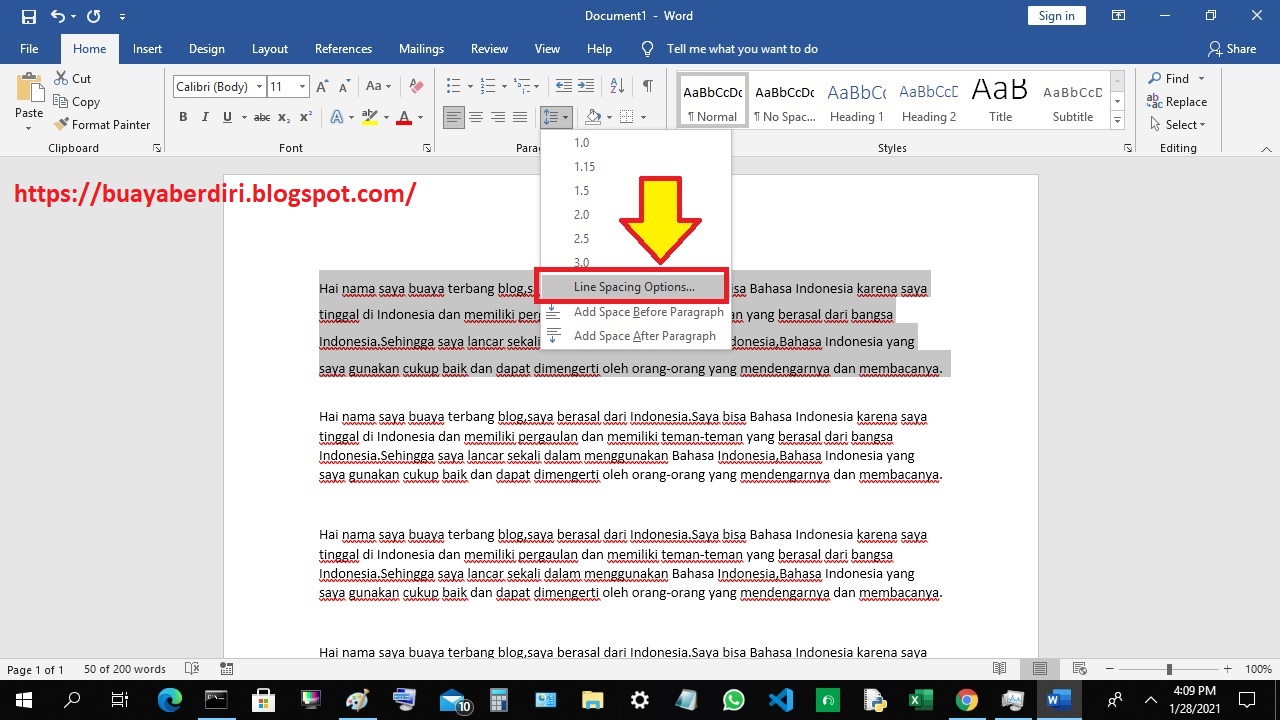Viewport: 1280px width, 720px height.
Task: Toggle Superscript formatting
Action: tap(304, 117)
